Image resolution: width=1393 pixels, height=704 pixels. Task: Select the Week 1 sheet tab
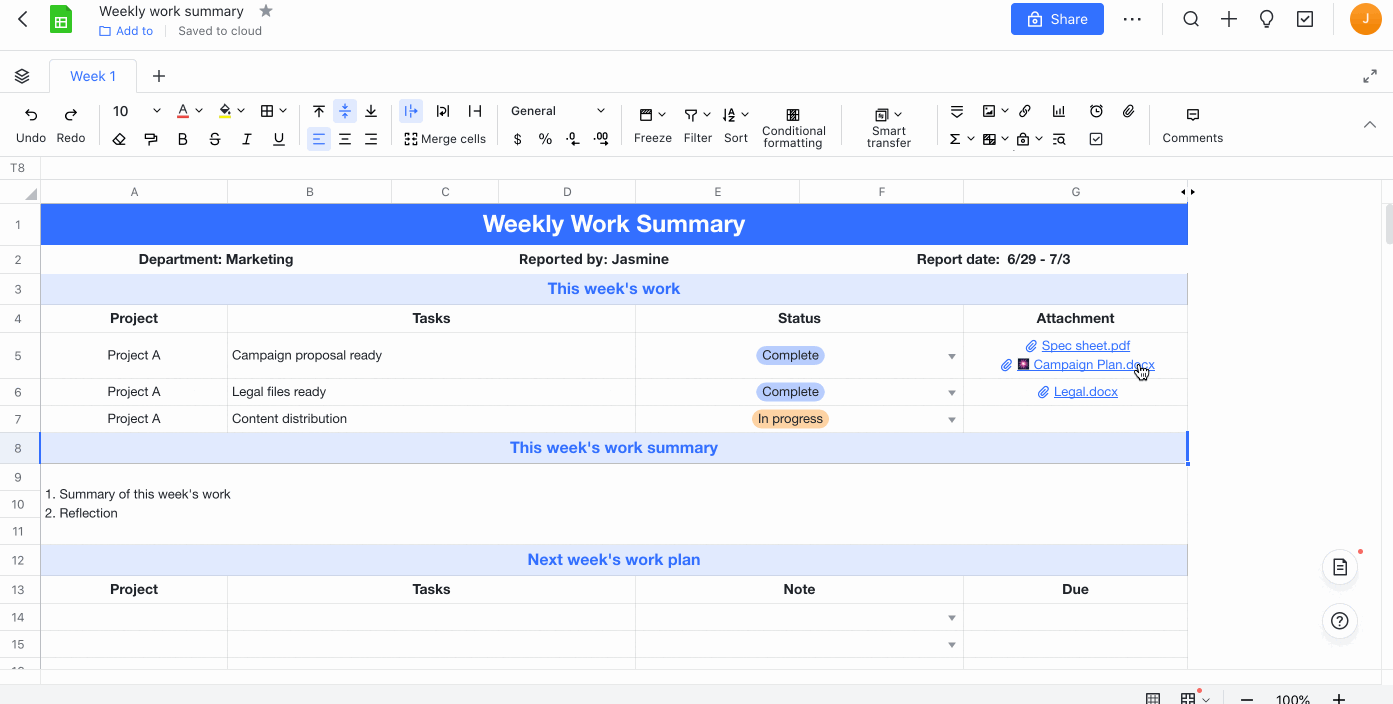click(x=93, y=76)
